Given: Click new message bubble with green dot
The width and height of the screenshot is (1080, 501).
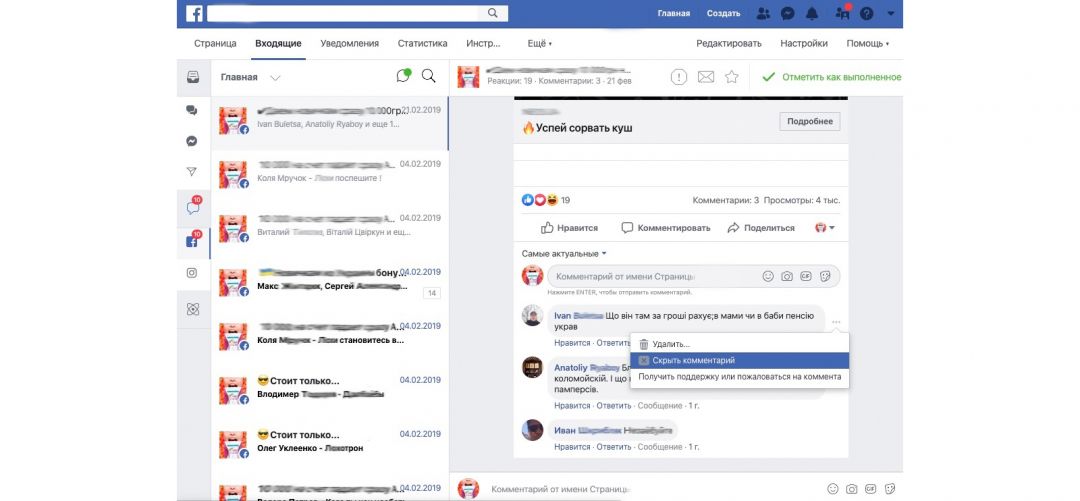Looking at the screenshot, I should click(x=404, y=76).
